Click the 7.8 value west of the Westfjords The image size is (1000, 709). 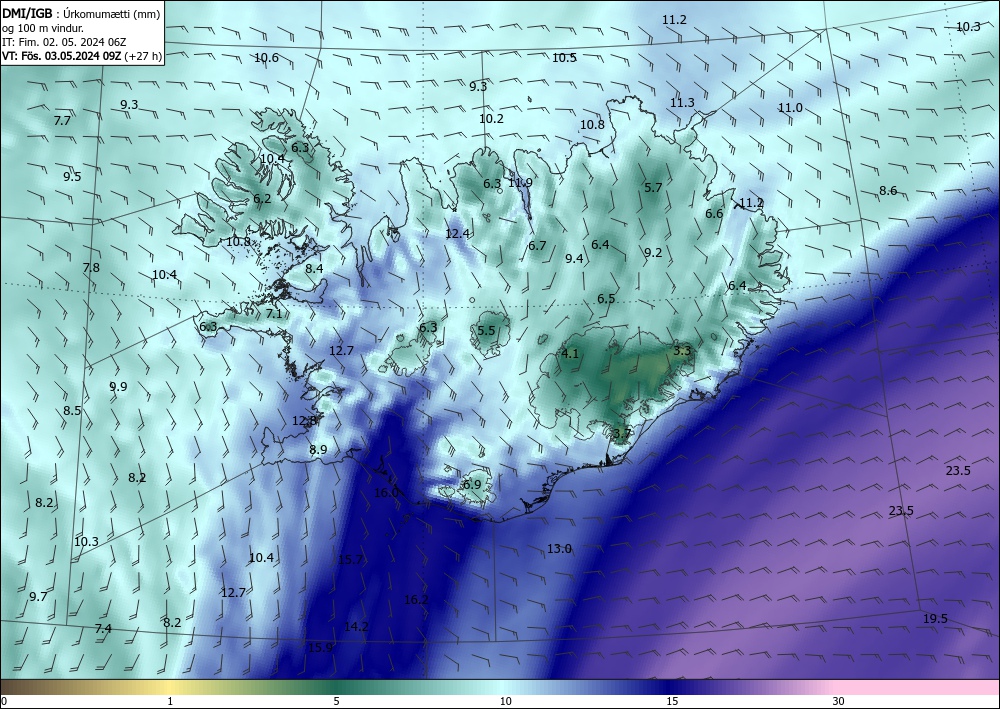pos(91,268)
